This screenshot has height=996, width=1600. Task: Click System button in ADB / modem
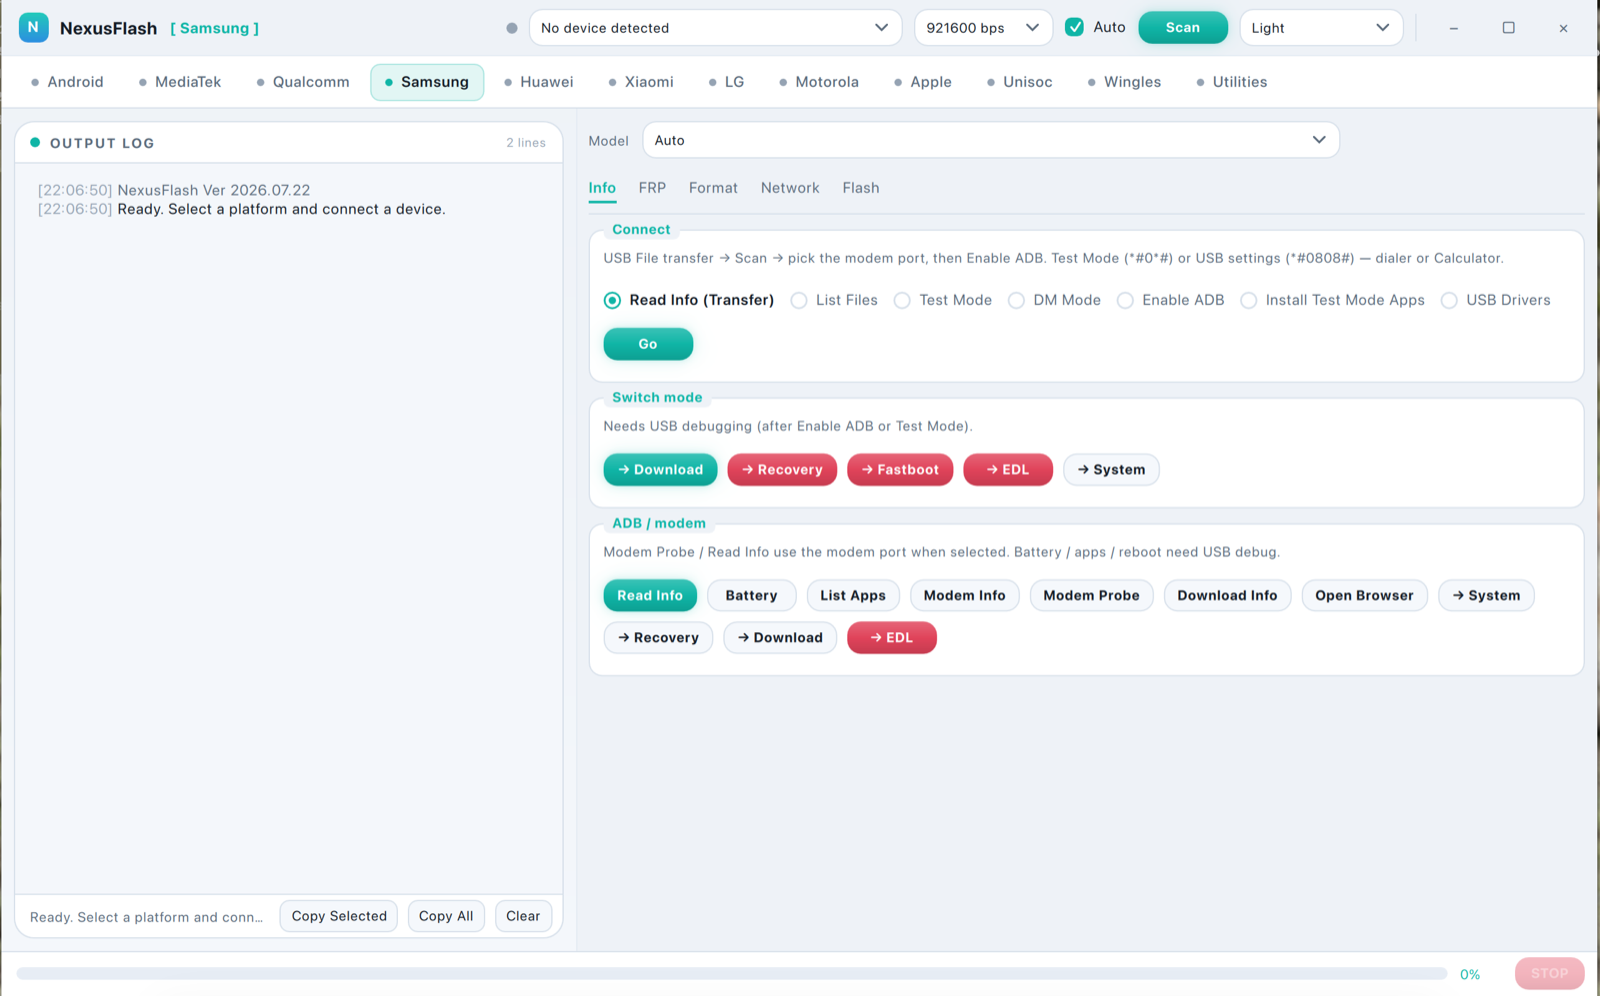point(1486,596)
